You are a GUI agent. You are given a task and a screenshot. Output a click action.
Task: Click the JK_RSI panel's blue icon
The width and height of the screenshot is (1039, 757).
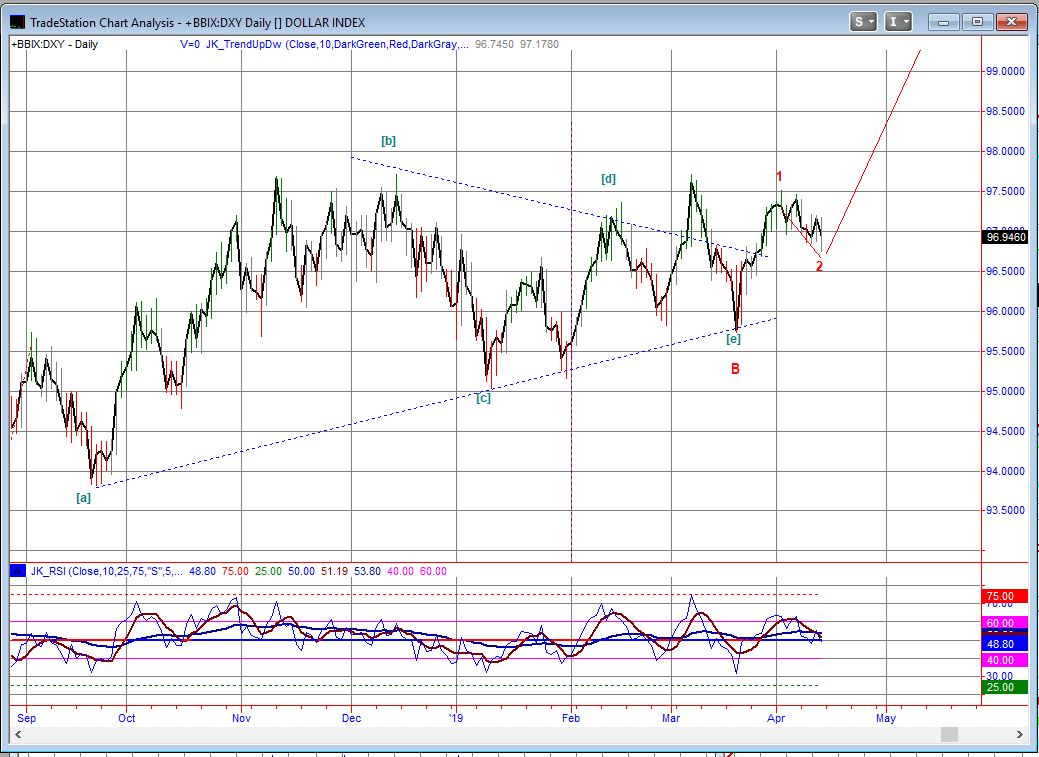(17, 571)
